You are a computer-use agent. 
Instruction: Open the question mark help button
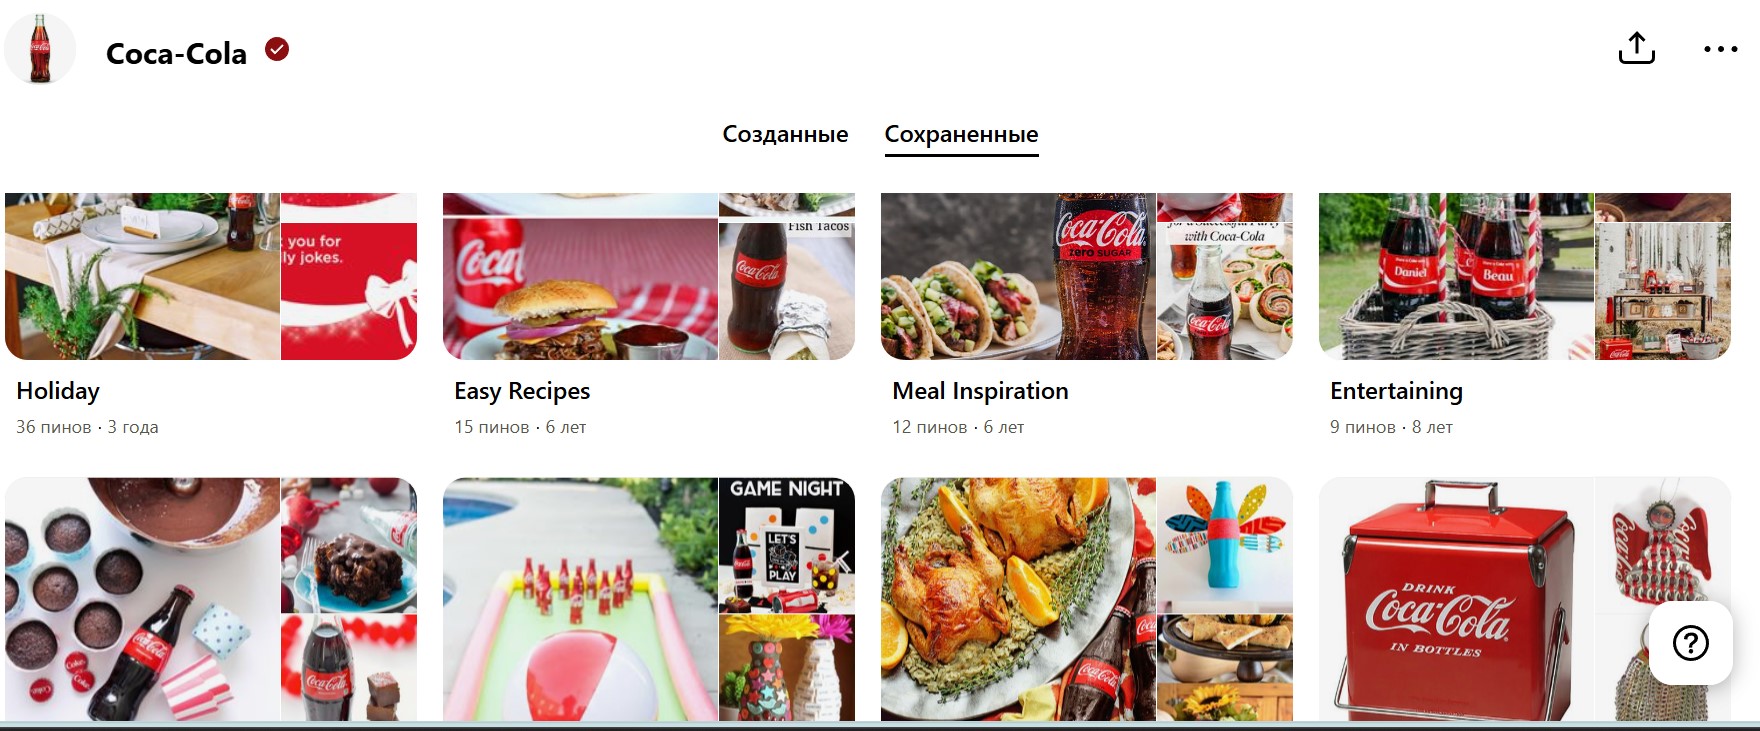click(x=1691, y=643)
